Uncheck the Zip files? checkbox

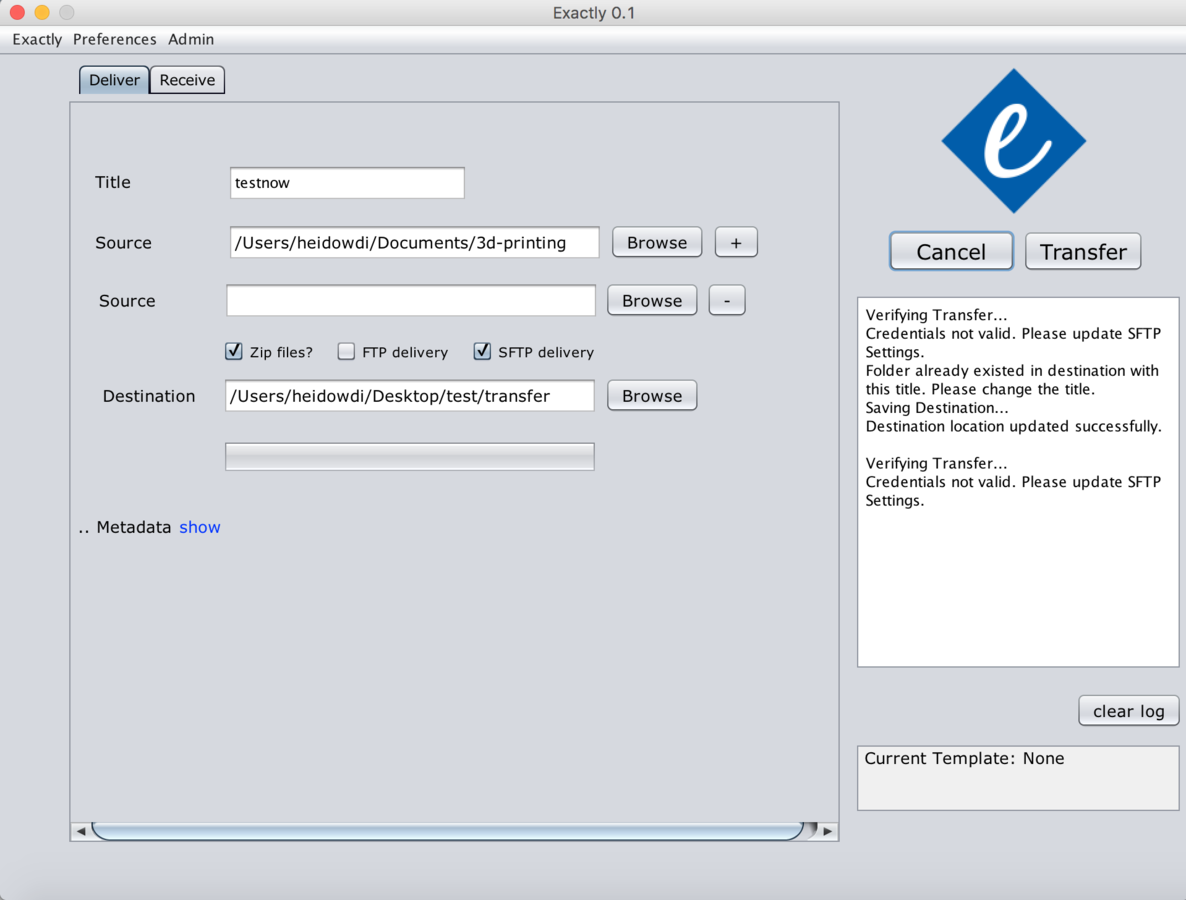(x=234, y=352)
